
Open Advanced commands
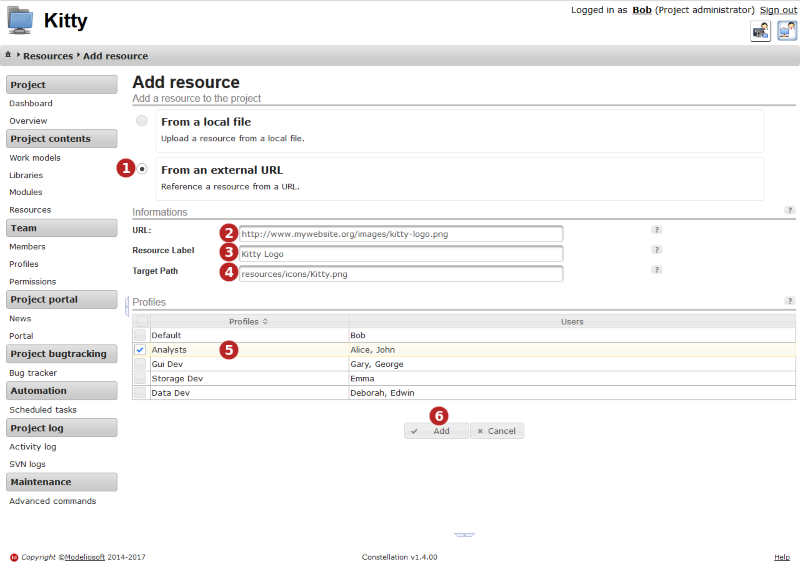pos(53,501)
